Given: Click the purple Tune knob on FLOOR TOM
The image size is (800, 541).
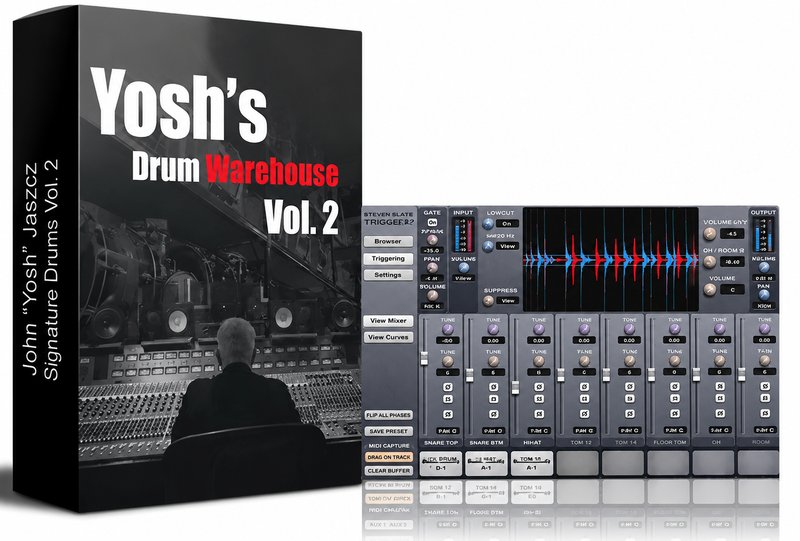Looking at the screenshot, I should [x=674, y=329].
